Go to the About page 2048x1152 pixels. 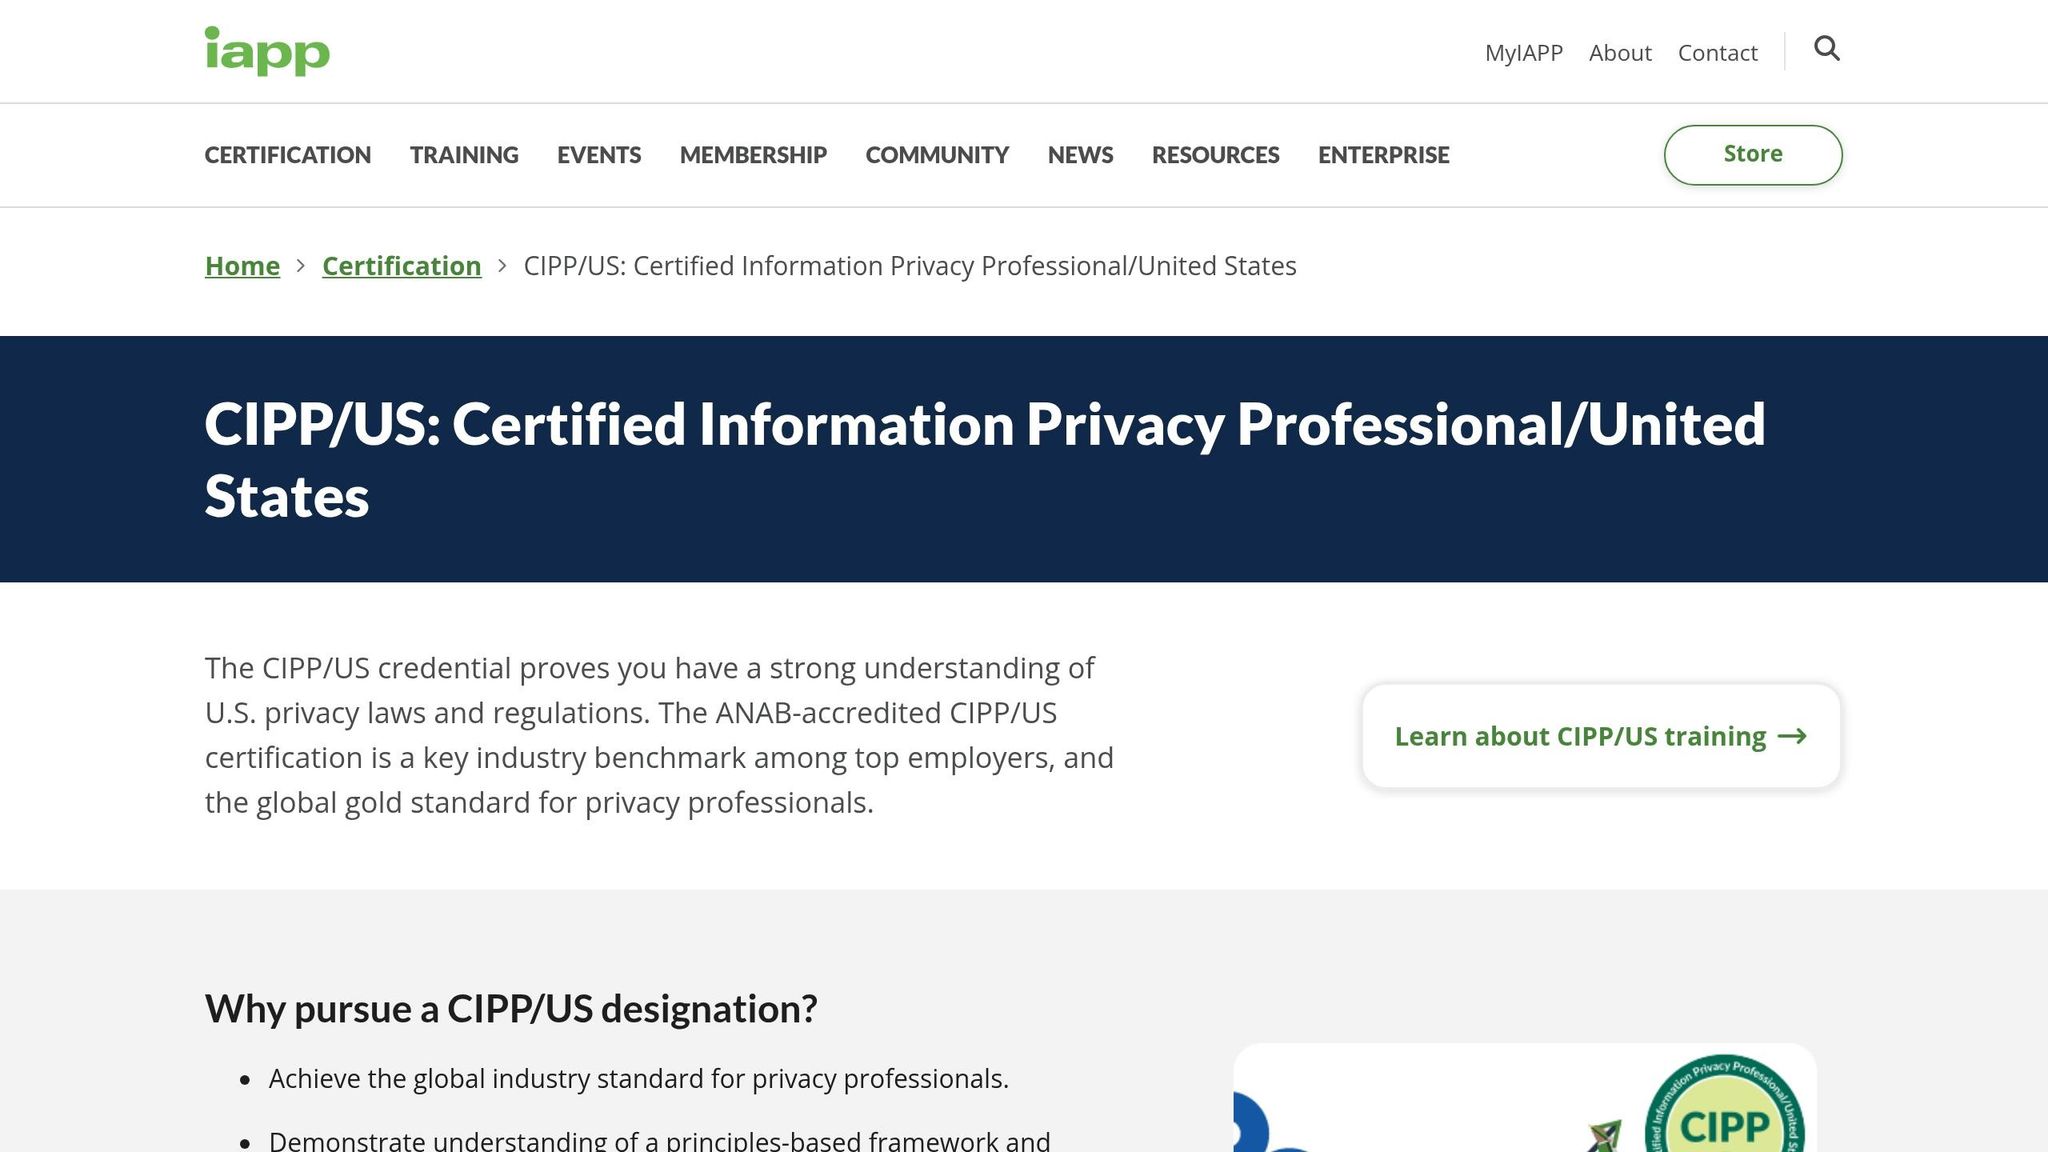point(1620,53)
